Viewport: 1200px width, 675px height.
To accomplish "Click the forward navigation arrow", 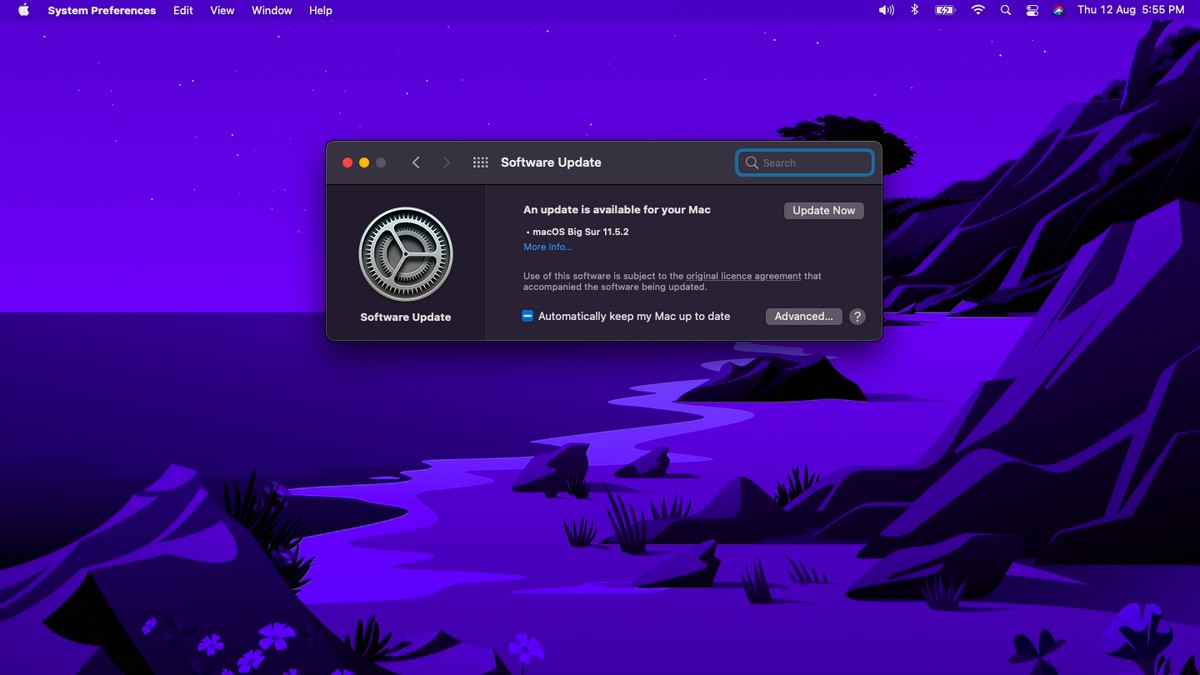I will point(446,161).
